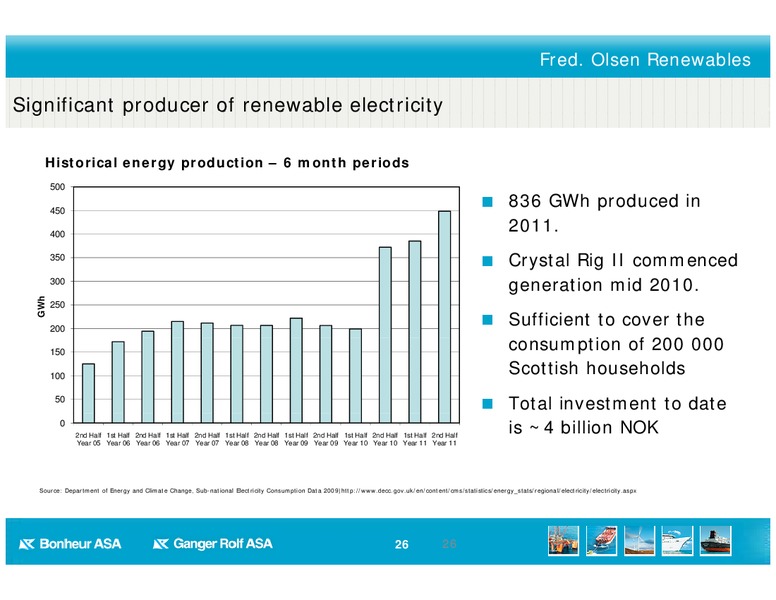Click the slide title 'Significant producer of renewable electricity'
Screen dimensions: 776x600
tap(228, 105)
